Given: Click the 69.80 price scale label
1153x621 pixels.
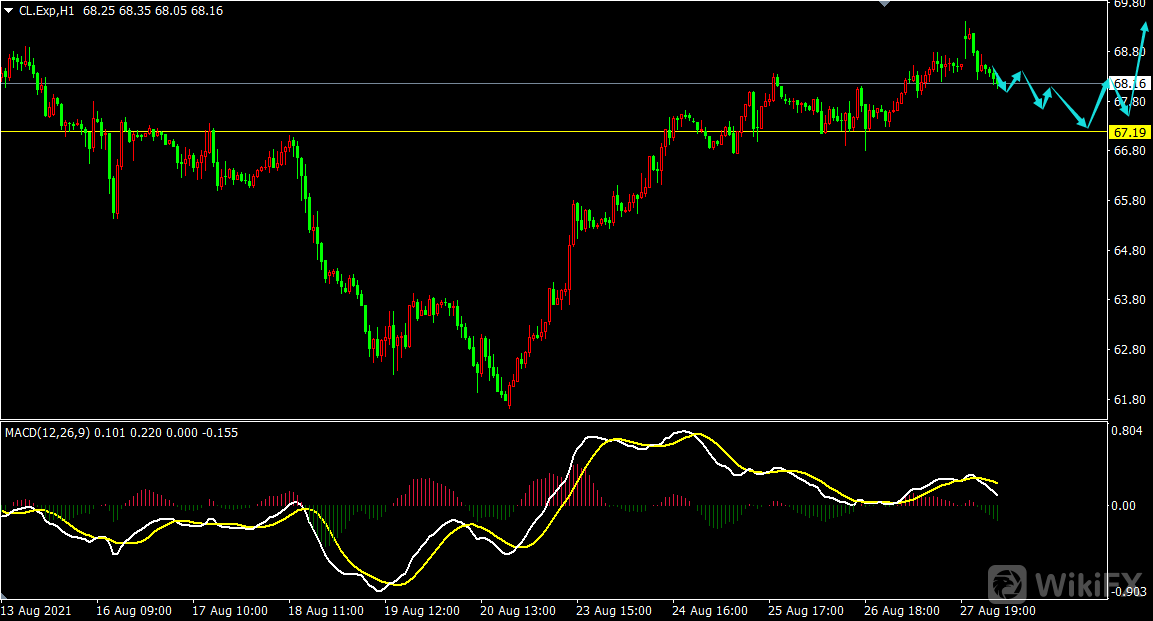Looking at the screenshot, I should 1129,4.
